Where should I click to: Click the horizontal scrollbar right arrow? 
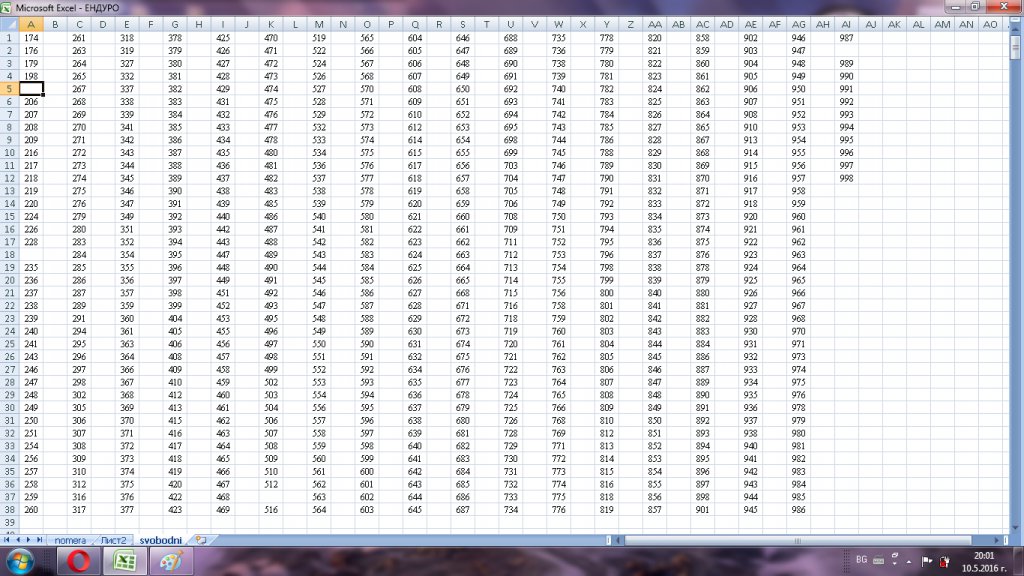click(x=997, y=540)
